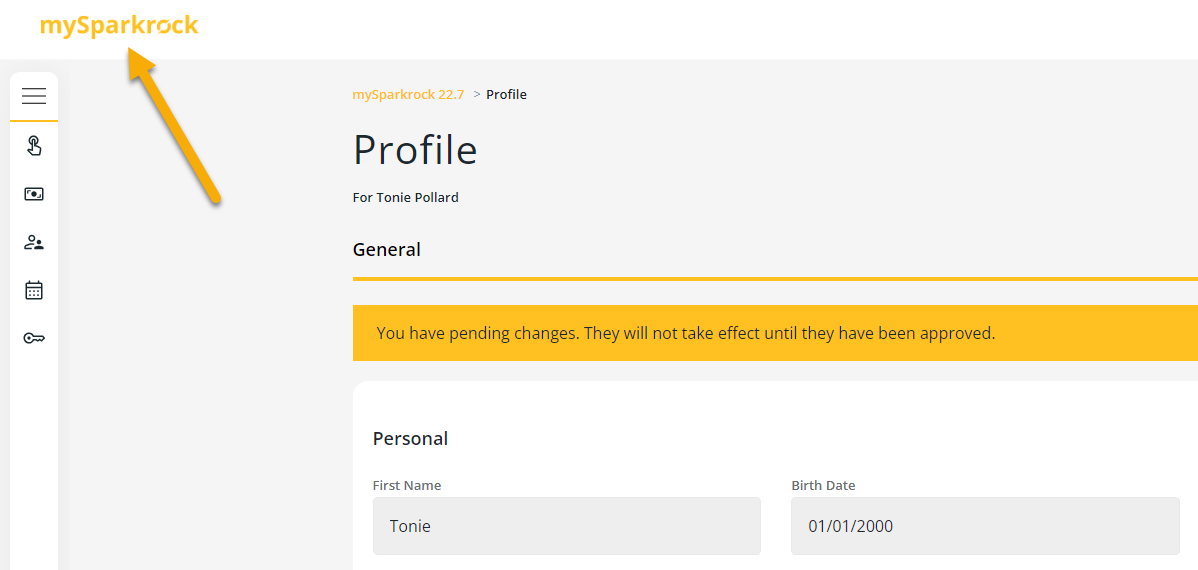This screenshot has width=1198, height=570.
Task: Click the Birth Date label
Action: point(823,486)
